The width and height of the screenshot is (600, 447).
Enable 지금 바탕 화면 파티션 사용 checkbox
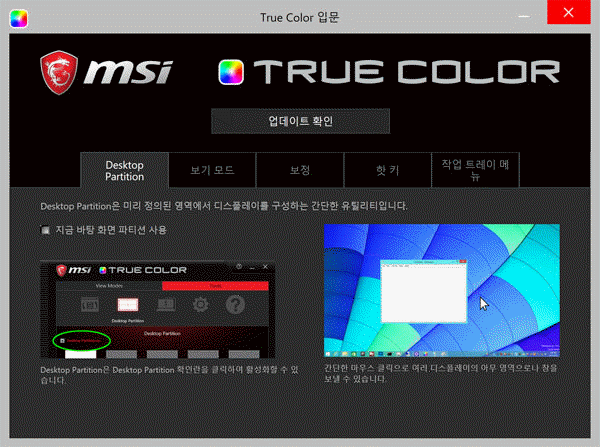pyautogui.click(x=46, y=230)
